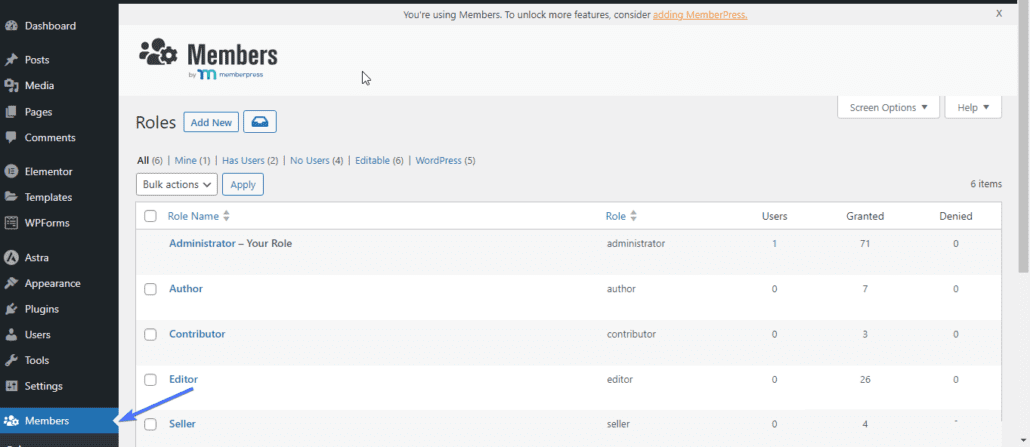Click the 'seller' slug text

pos(618,424)
